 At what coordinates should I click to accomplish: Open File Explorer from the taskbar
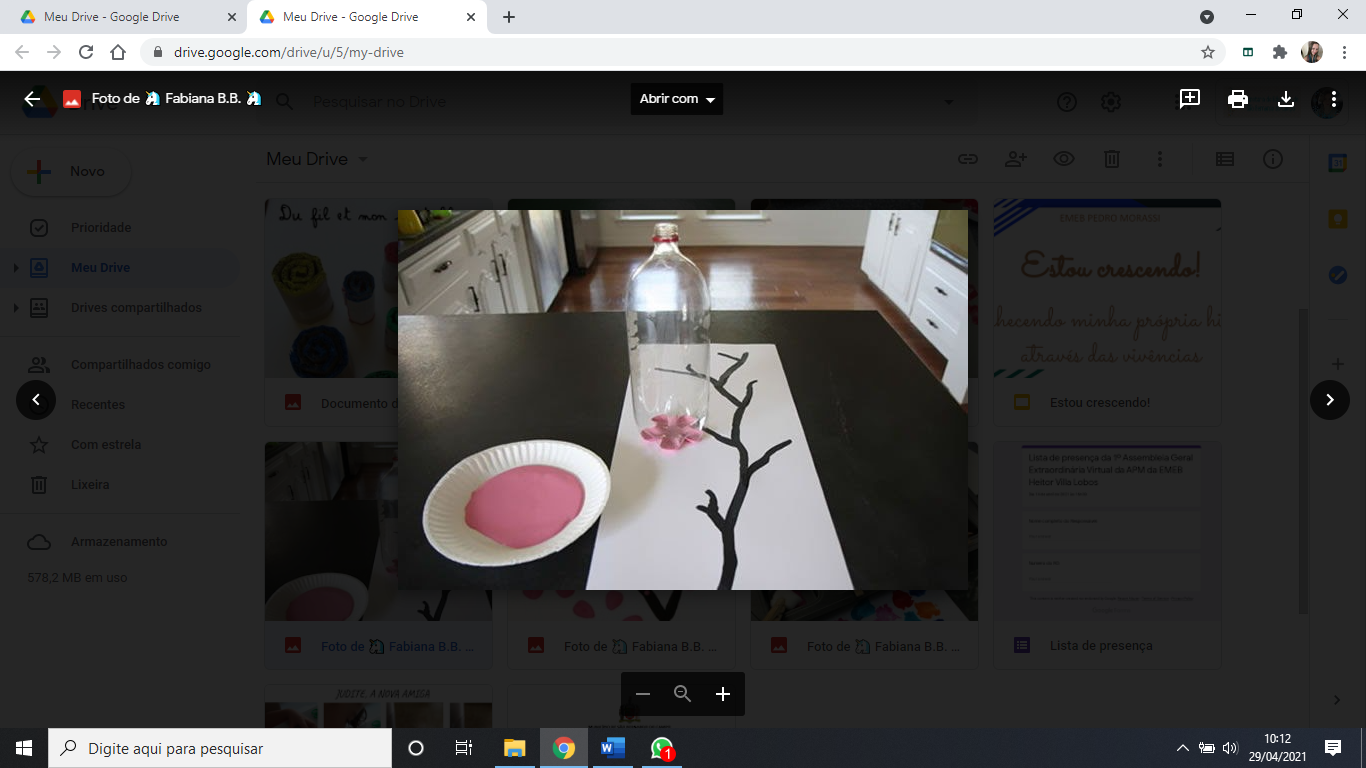[x=515, y=748]
